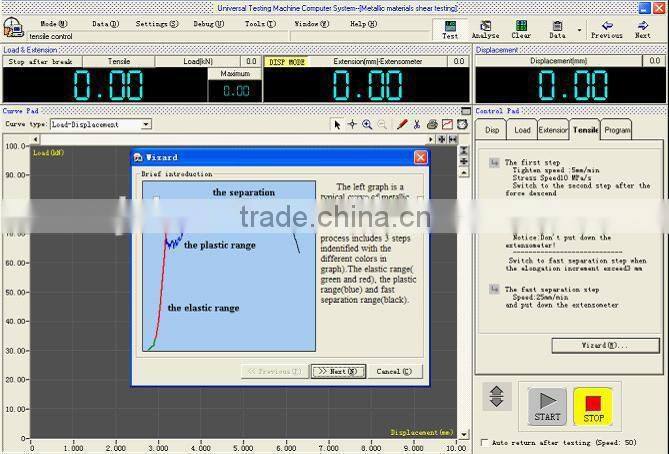Open the Wizard(W)... button in Control Pad
Viewport: 669px width, 454px height.
pos(605,345)
